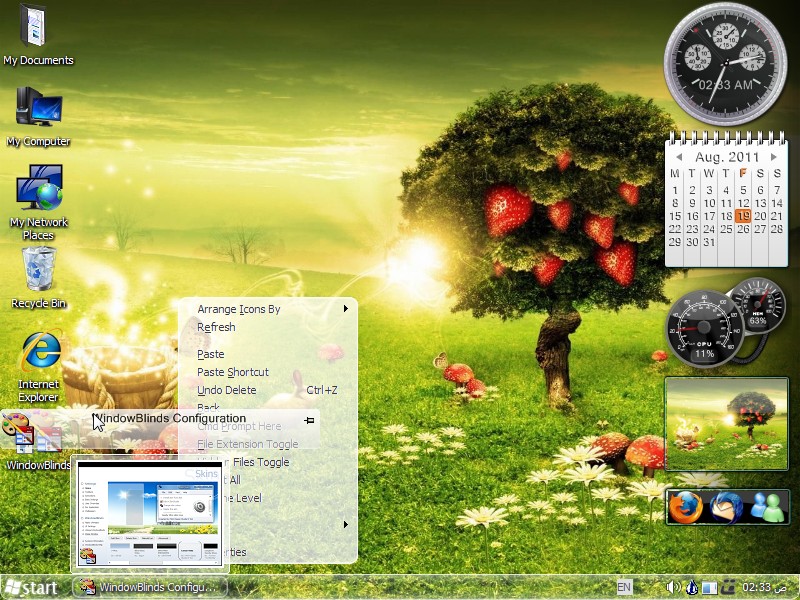Click the CPU gauge widget
This screenshot has width=800, height=600.
[705, 328]
